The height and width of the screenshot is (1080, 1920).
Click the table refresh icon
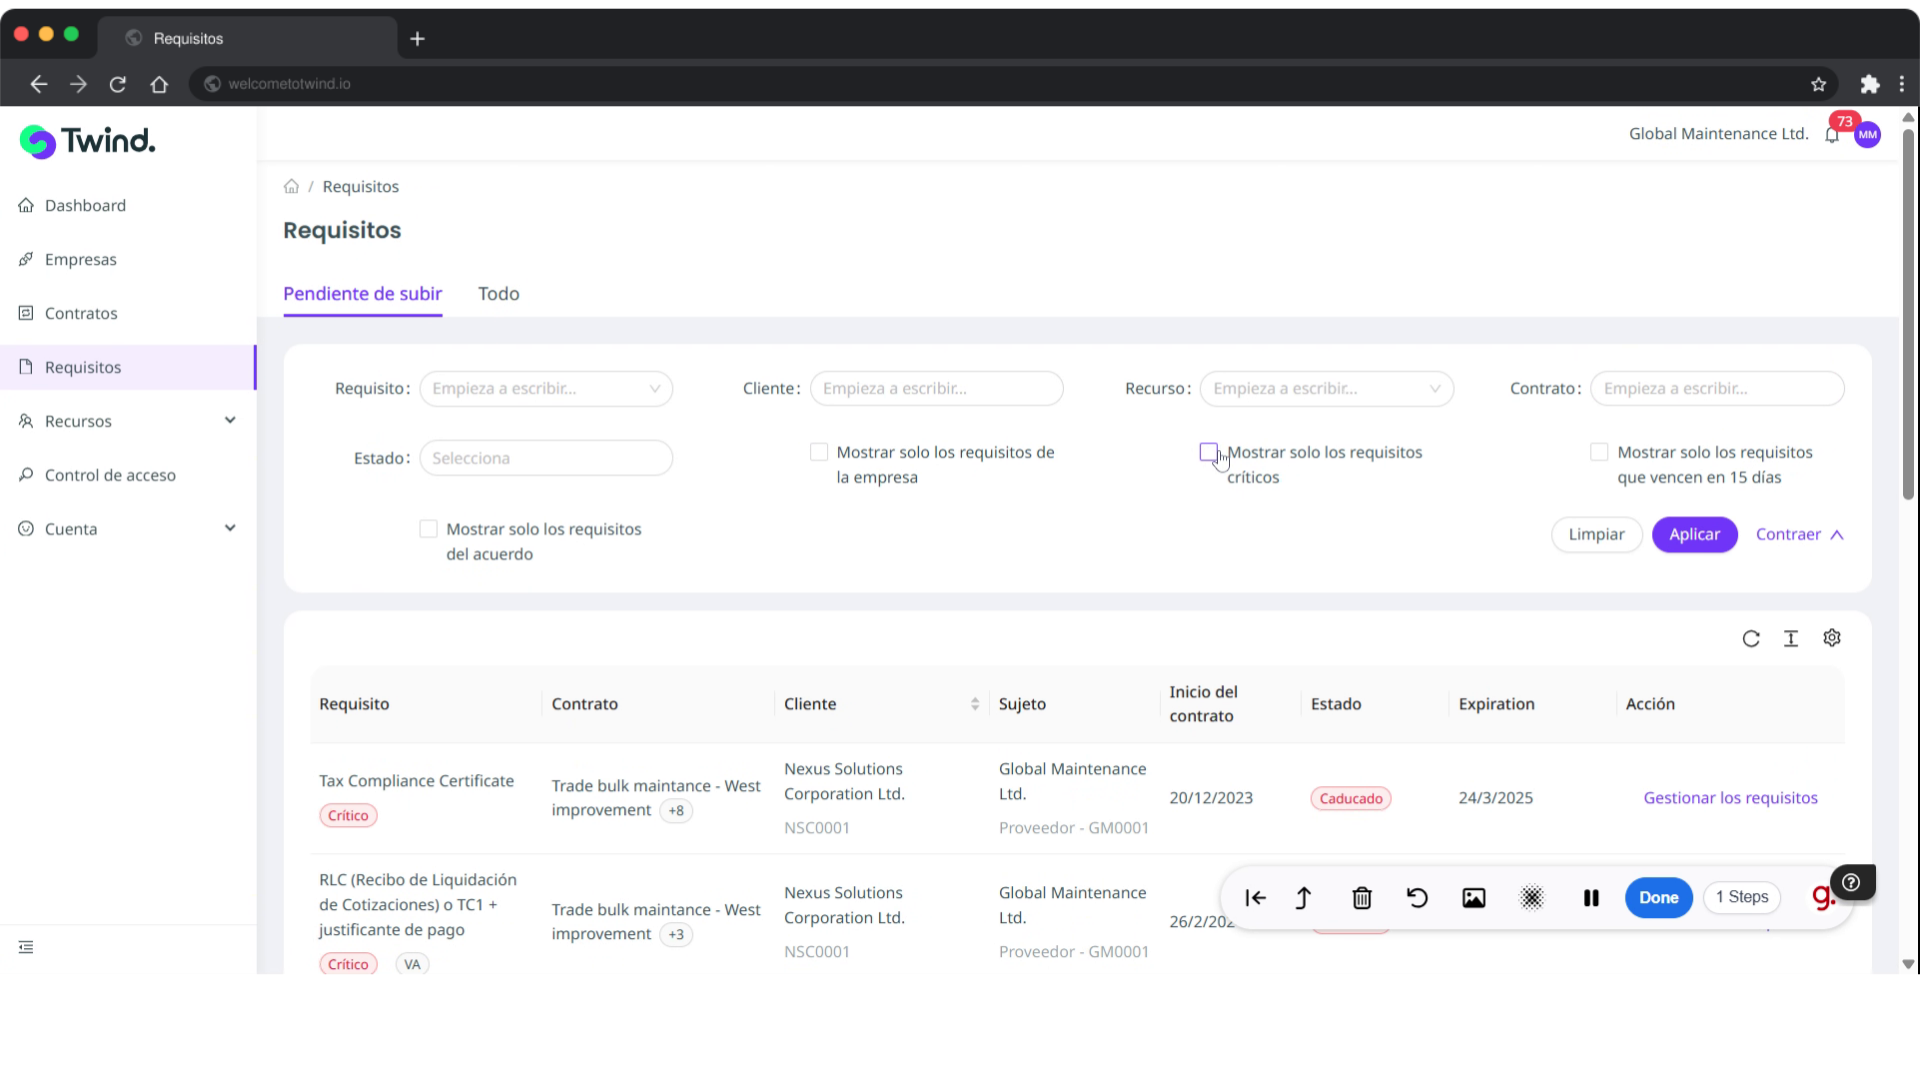coord(1750,639)
